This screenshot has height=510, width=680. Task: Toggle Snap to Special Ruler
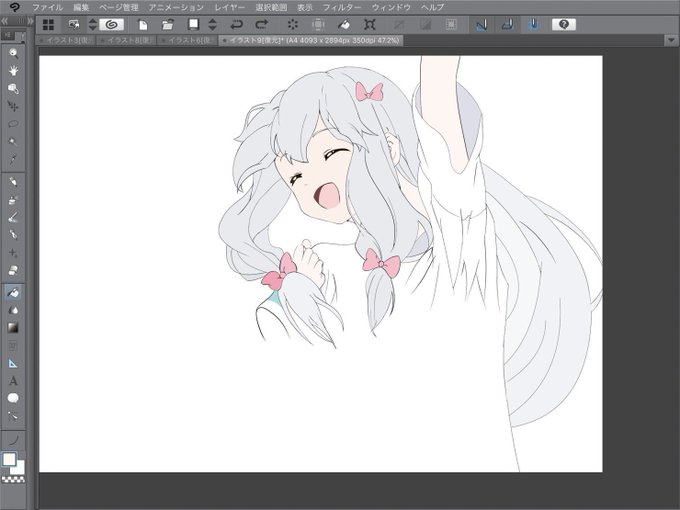[x=508, y=25]
